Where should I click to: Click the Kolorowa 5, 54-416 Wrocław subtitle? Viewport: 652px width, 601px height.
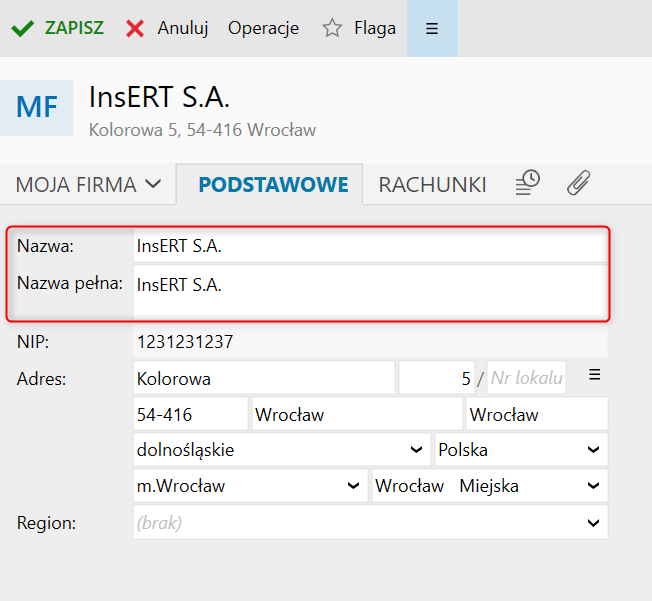(203, 130)
